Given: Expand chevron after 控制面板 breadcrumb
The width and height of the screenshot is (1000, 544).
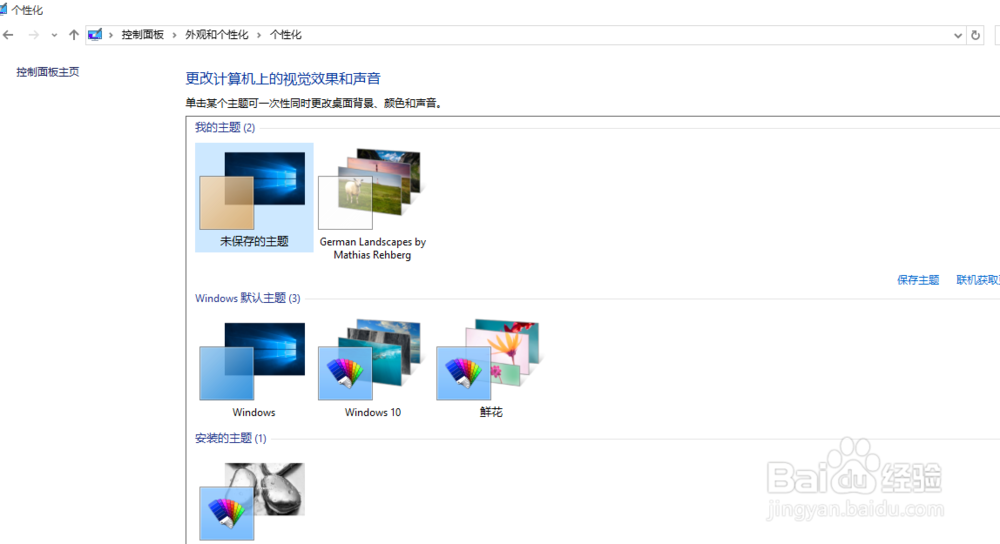Looking at the screenshot, I should point(174,35).
